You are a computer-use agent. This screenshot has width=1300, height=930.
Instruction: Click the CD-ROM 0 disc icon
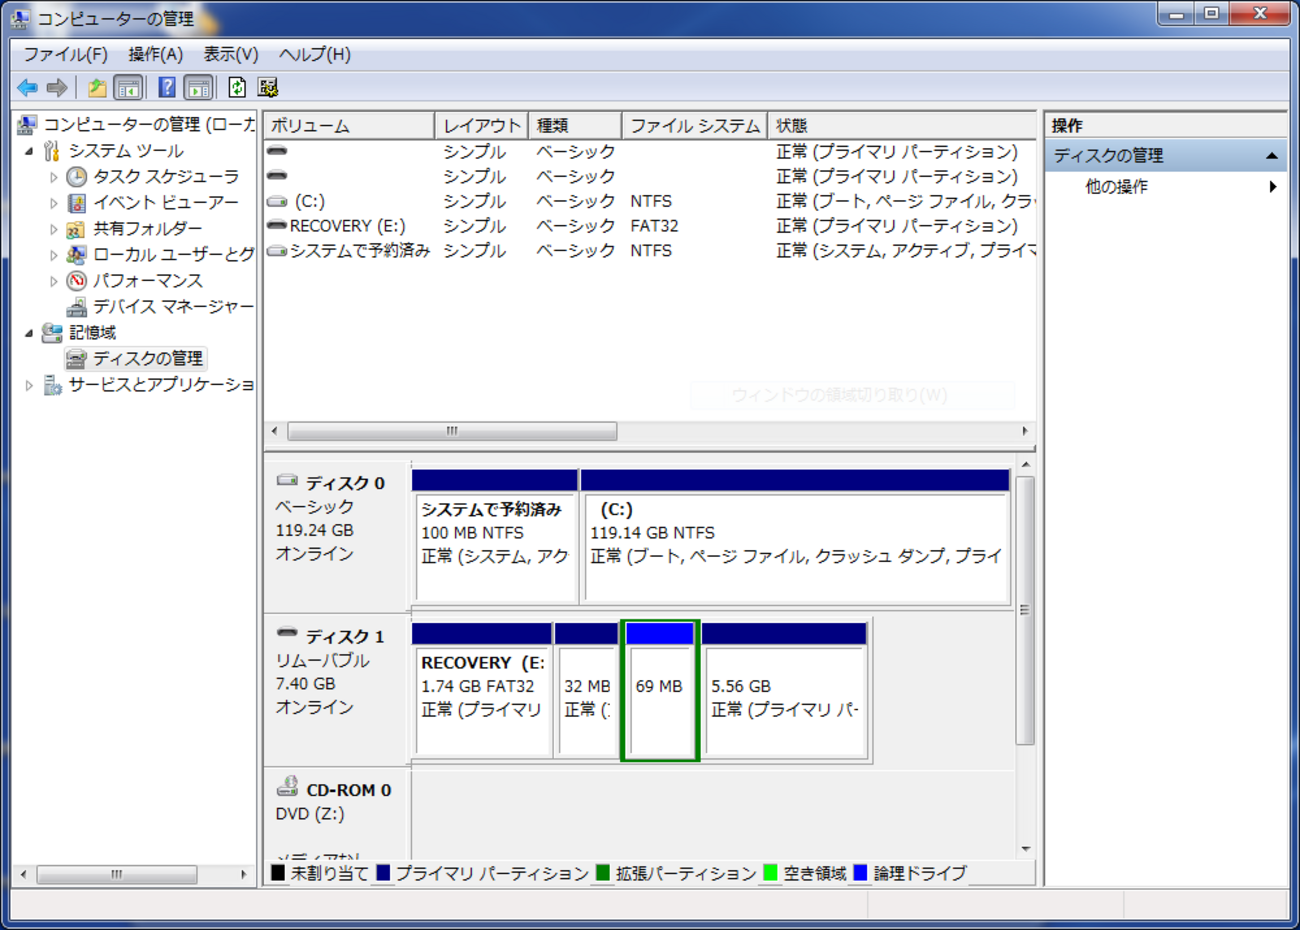coord(288,787)
